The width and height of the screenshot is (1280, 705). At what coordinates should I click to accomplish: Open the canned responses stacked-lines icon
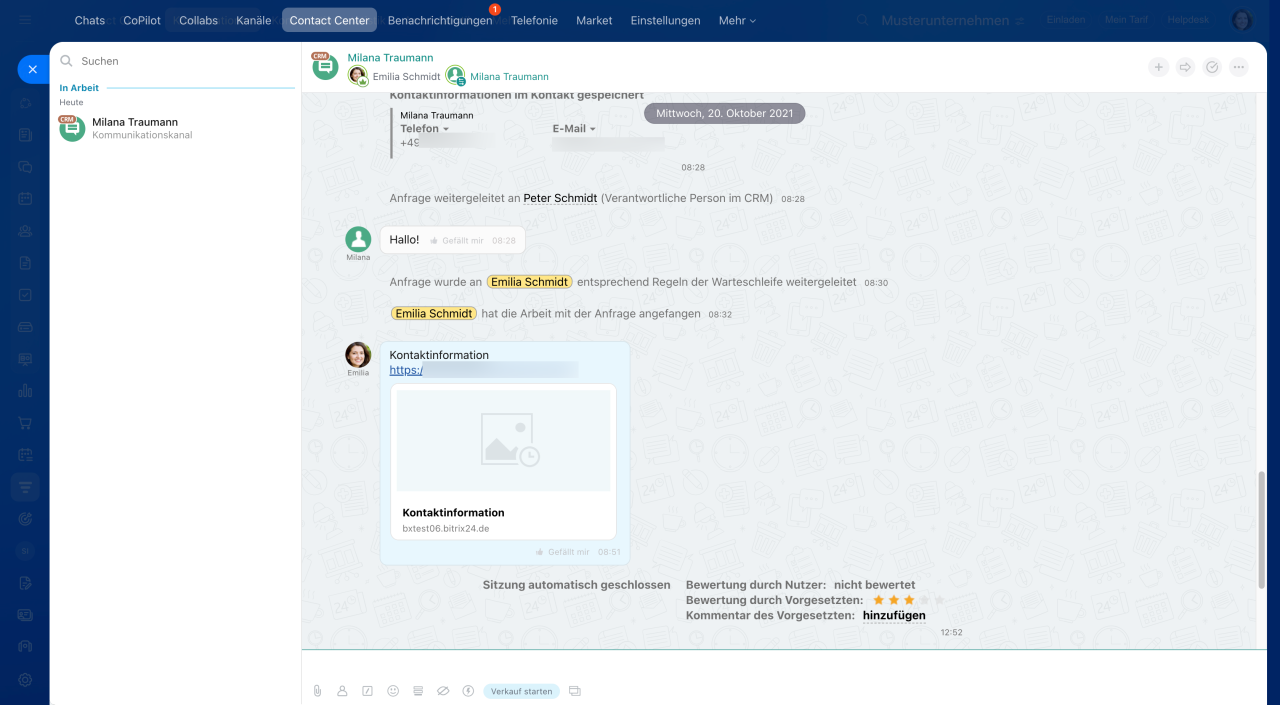418,691
